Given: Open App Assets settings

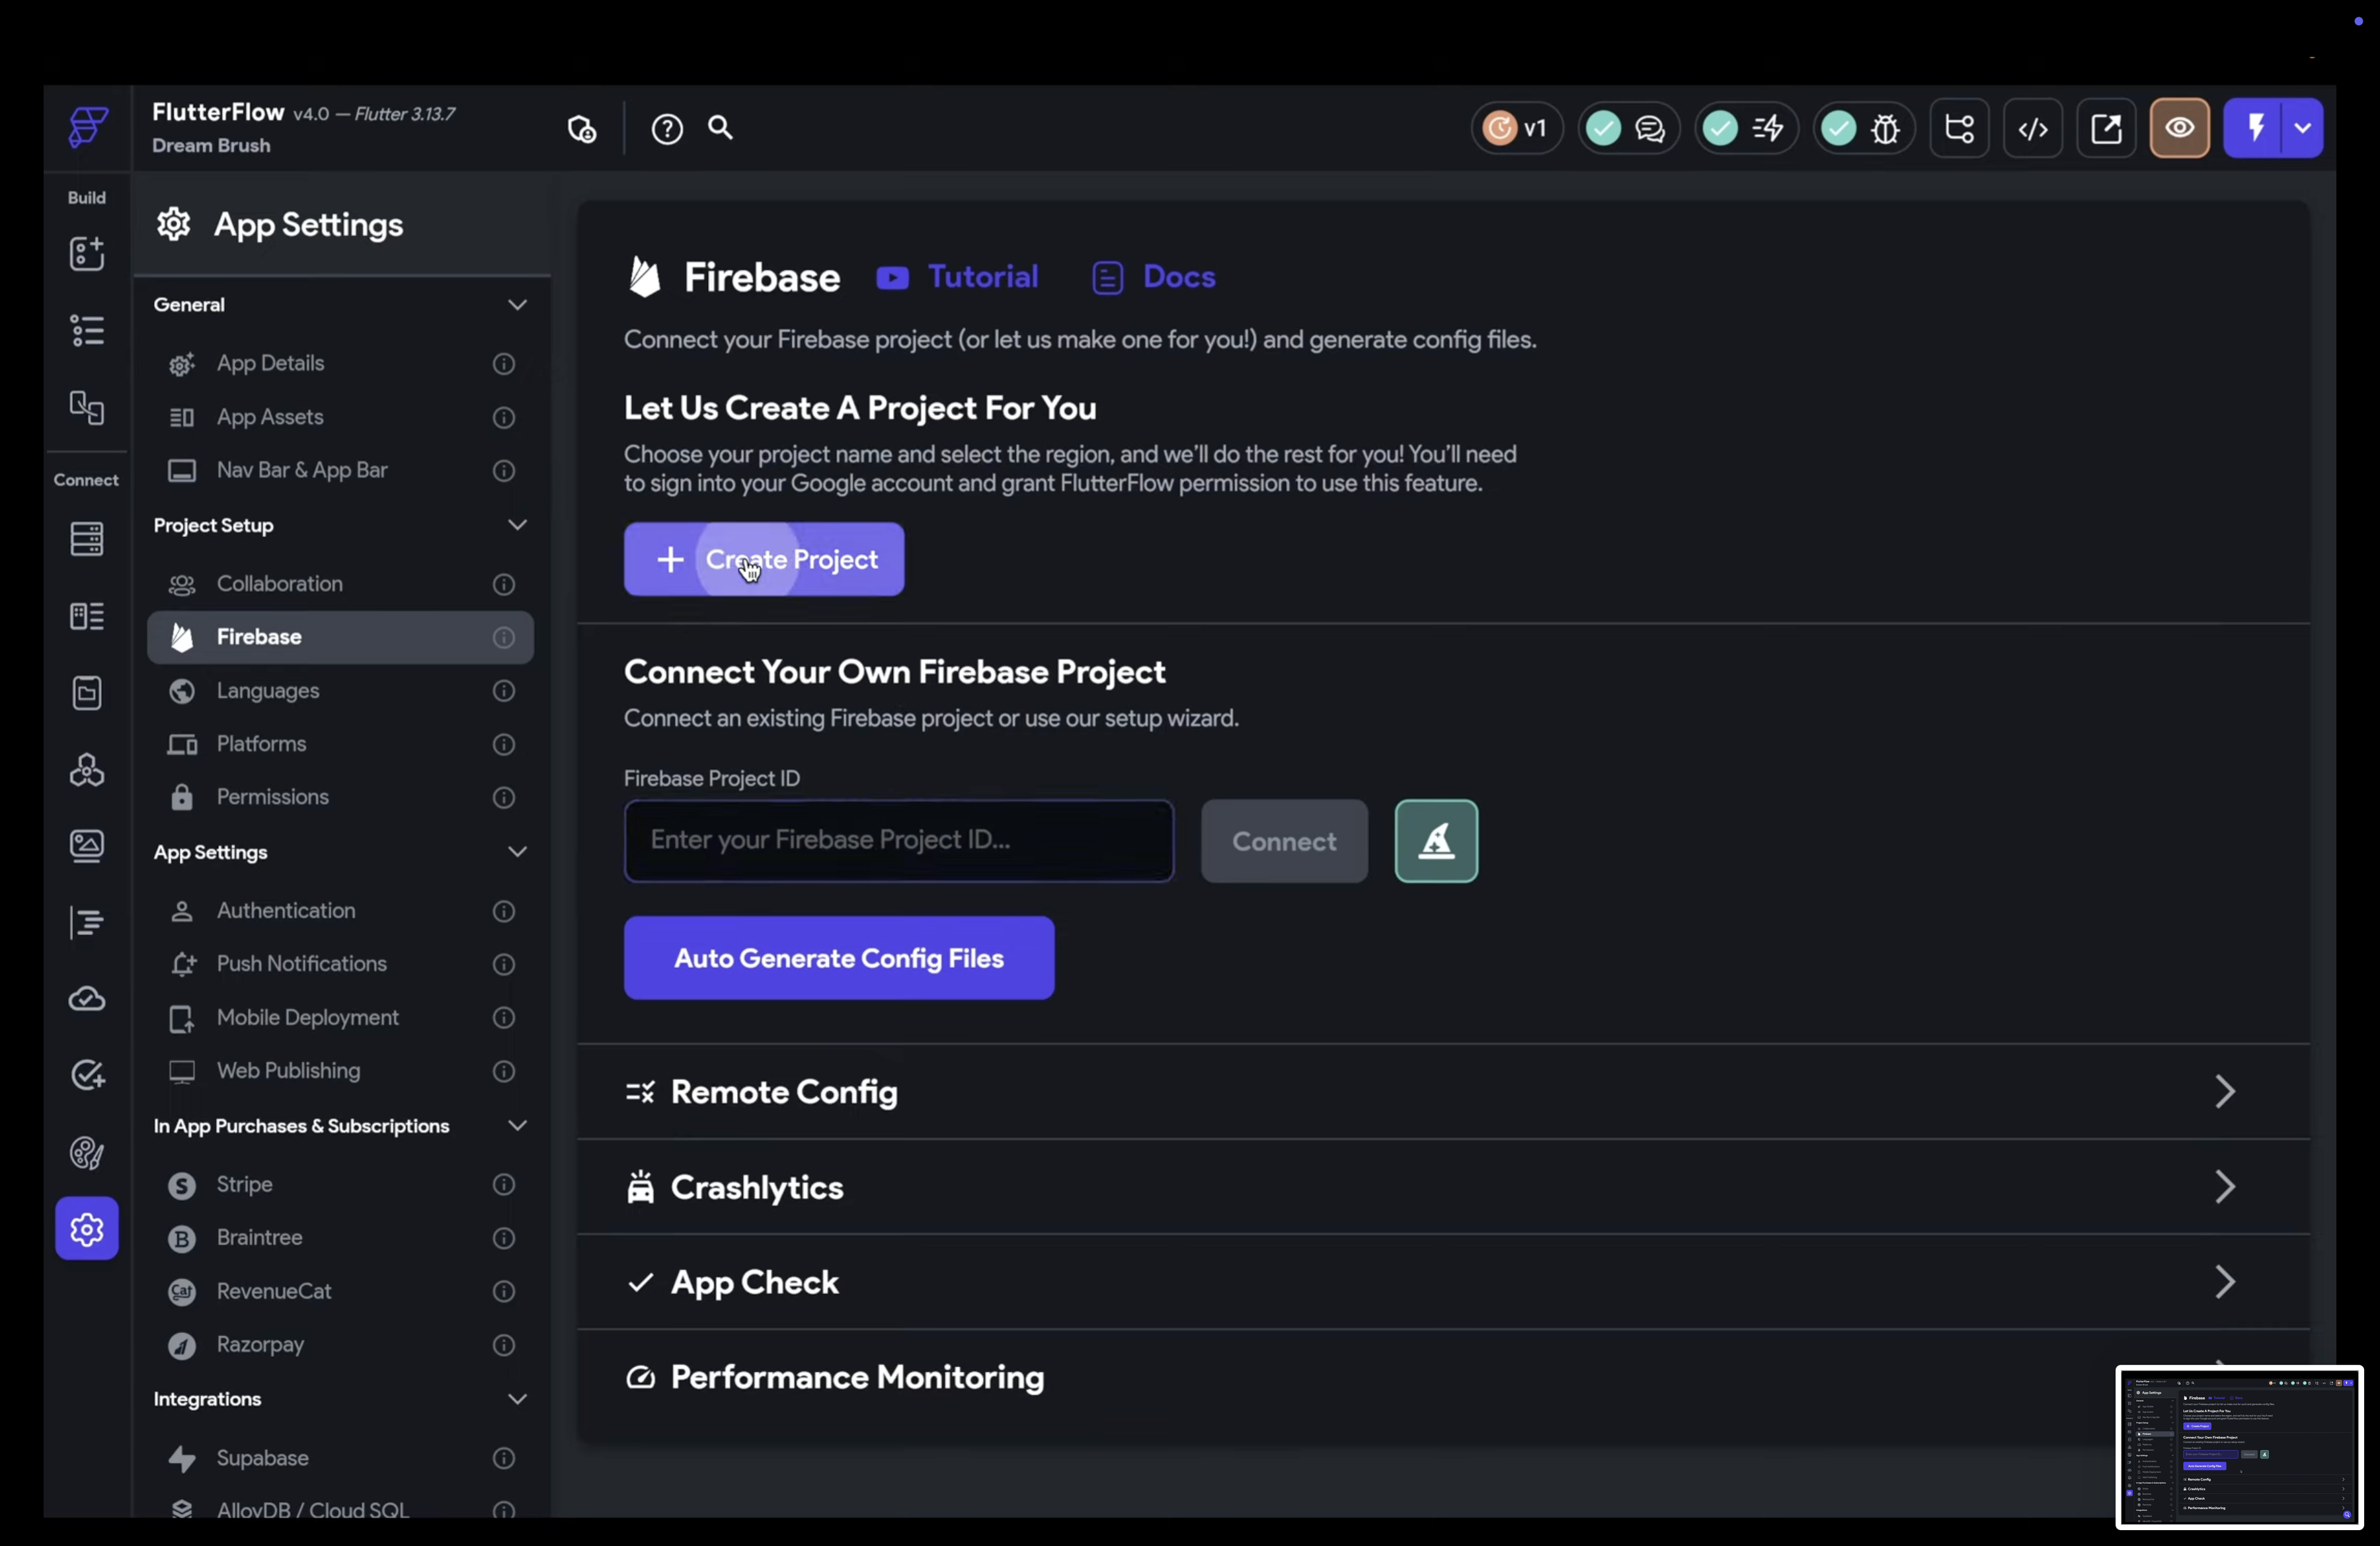Looking at the screenshot, I should 340,417.
